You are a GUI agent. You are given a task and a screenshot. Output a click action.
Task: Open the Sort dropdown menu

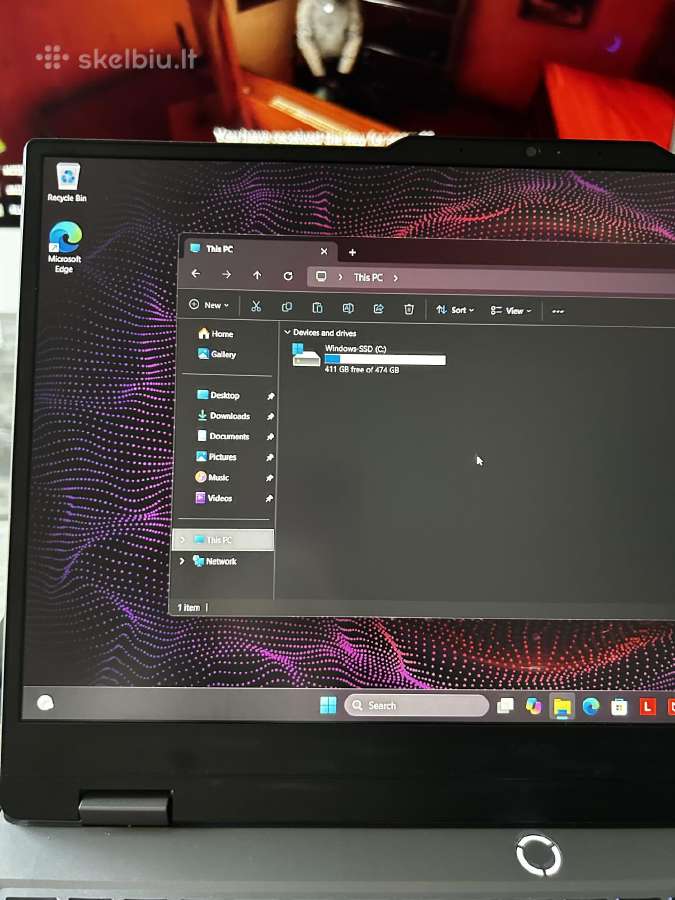(x=455, y=310)
